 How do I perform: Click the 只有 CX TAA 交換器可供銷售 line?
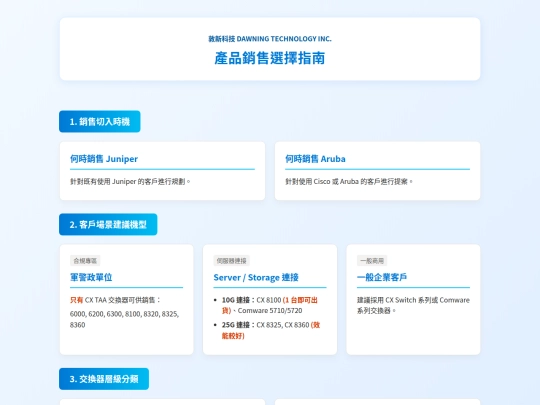[x=115, y=300]
